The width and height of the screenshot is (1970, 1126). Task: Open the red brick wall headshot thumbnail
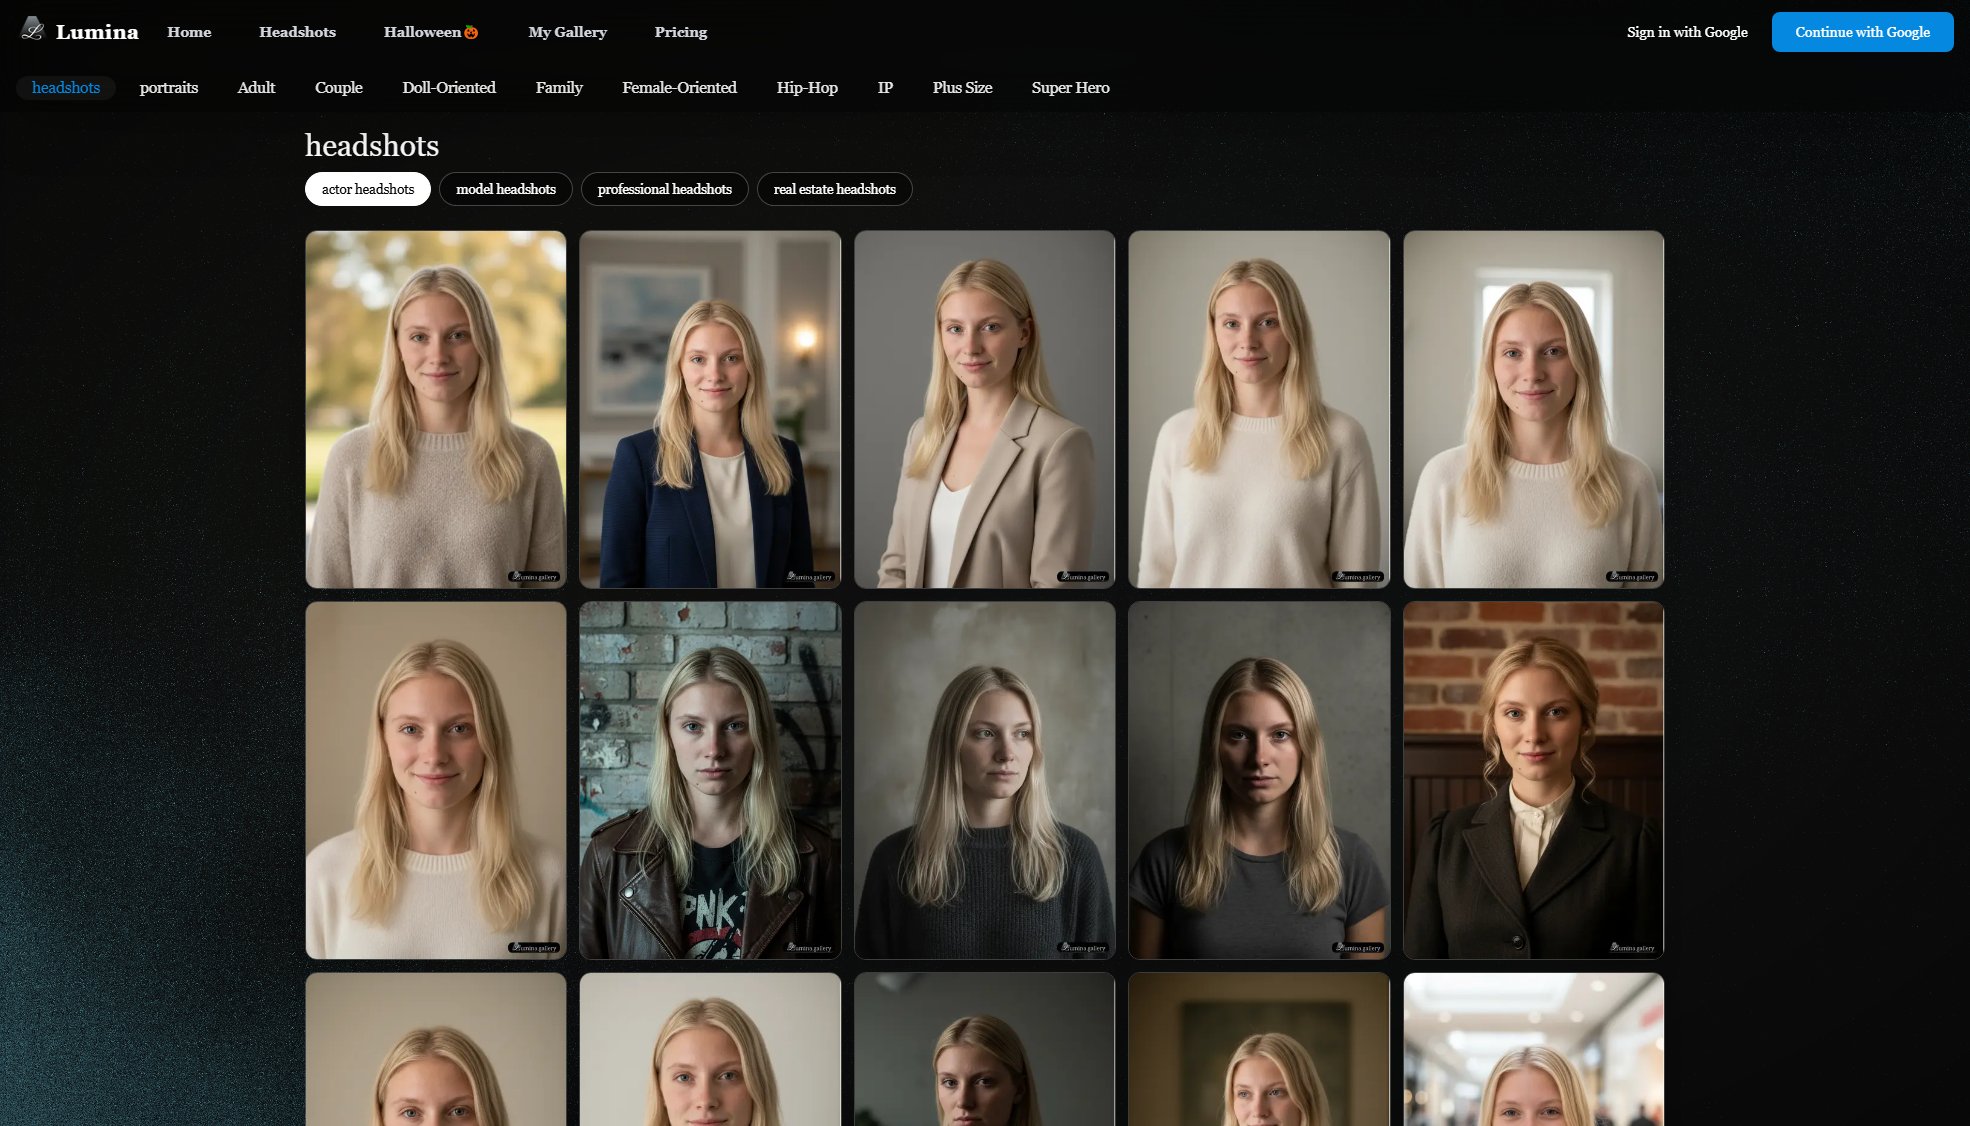[x=1533, y=780]
